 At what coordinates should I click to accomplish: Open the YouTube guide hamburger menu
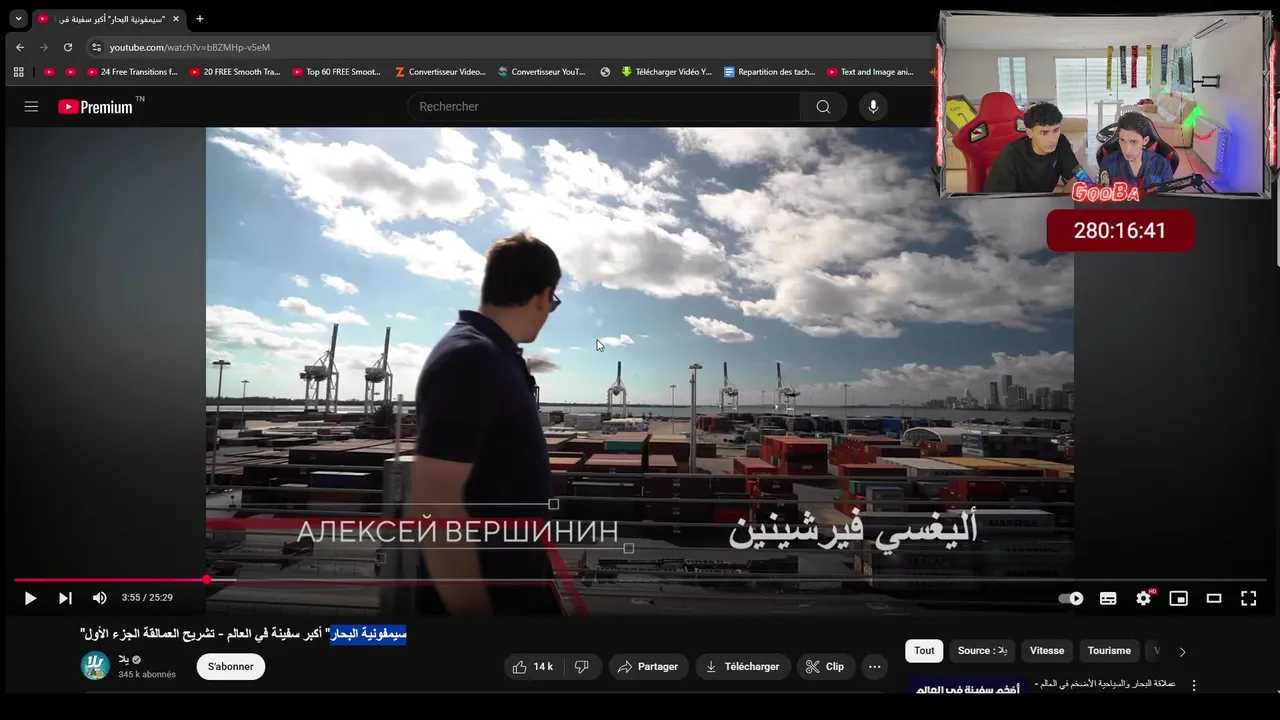pyautogui.click(x=31, y=107)
